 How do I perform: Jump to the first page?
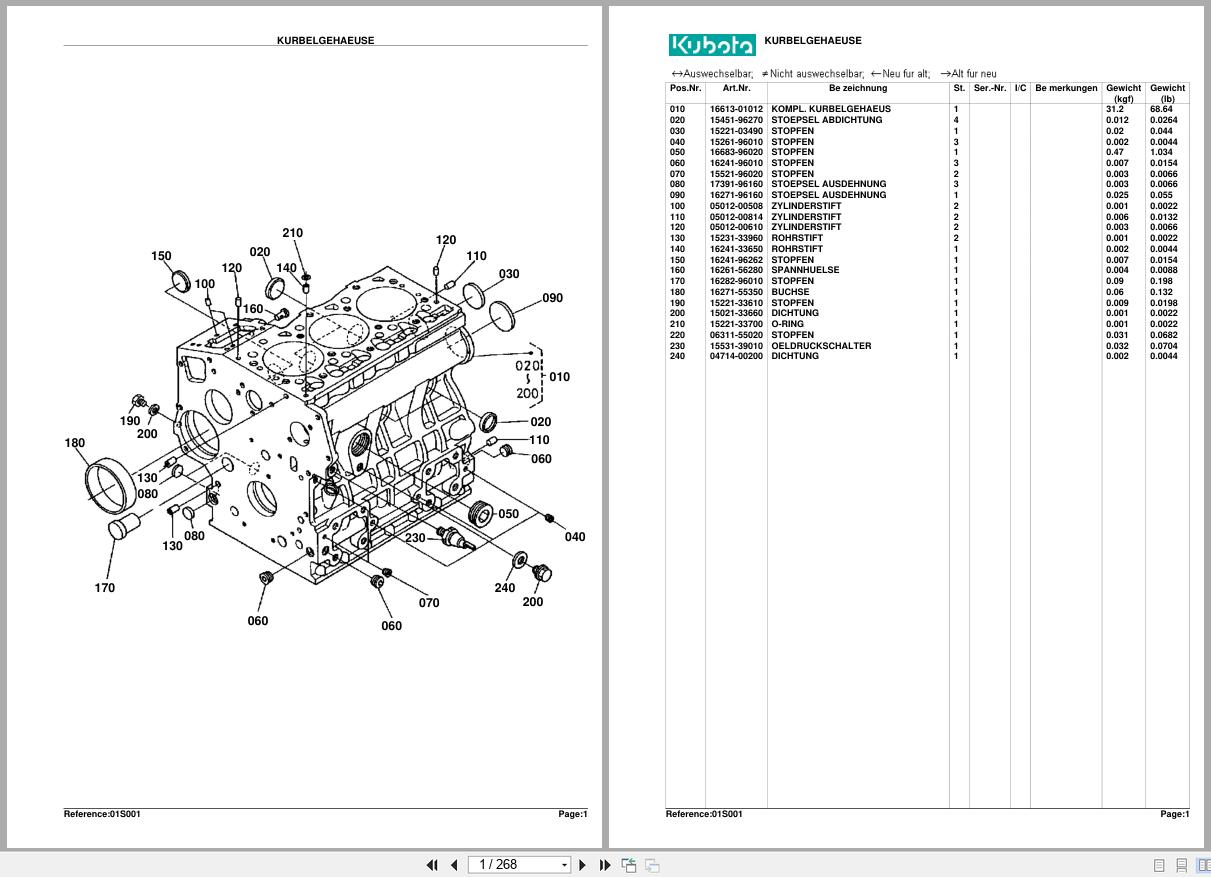pos(432,864)
